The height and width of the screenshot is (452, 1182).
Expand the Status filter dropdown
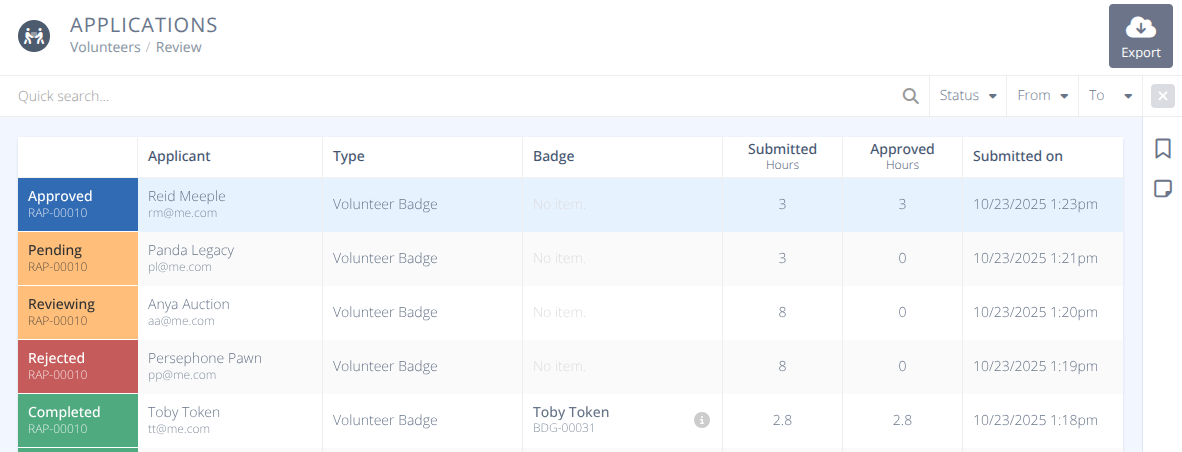968,96
